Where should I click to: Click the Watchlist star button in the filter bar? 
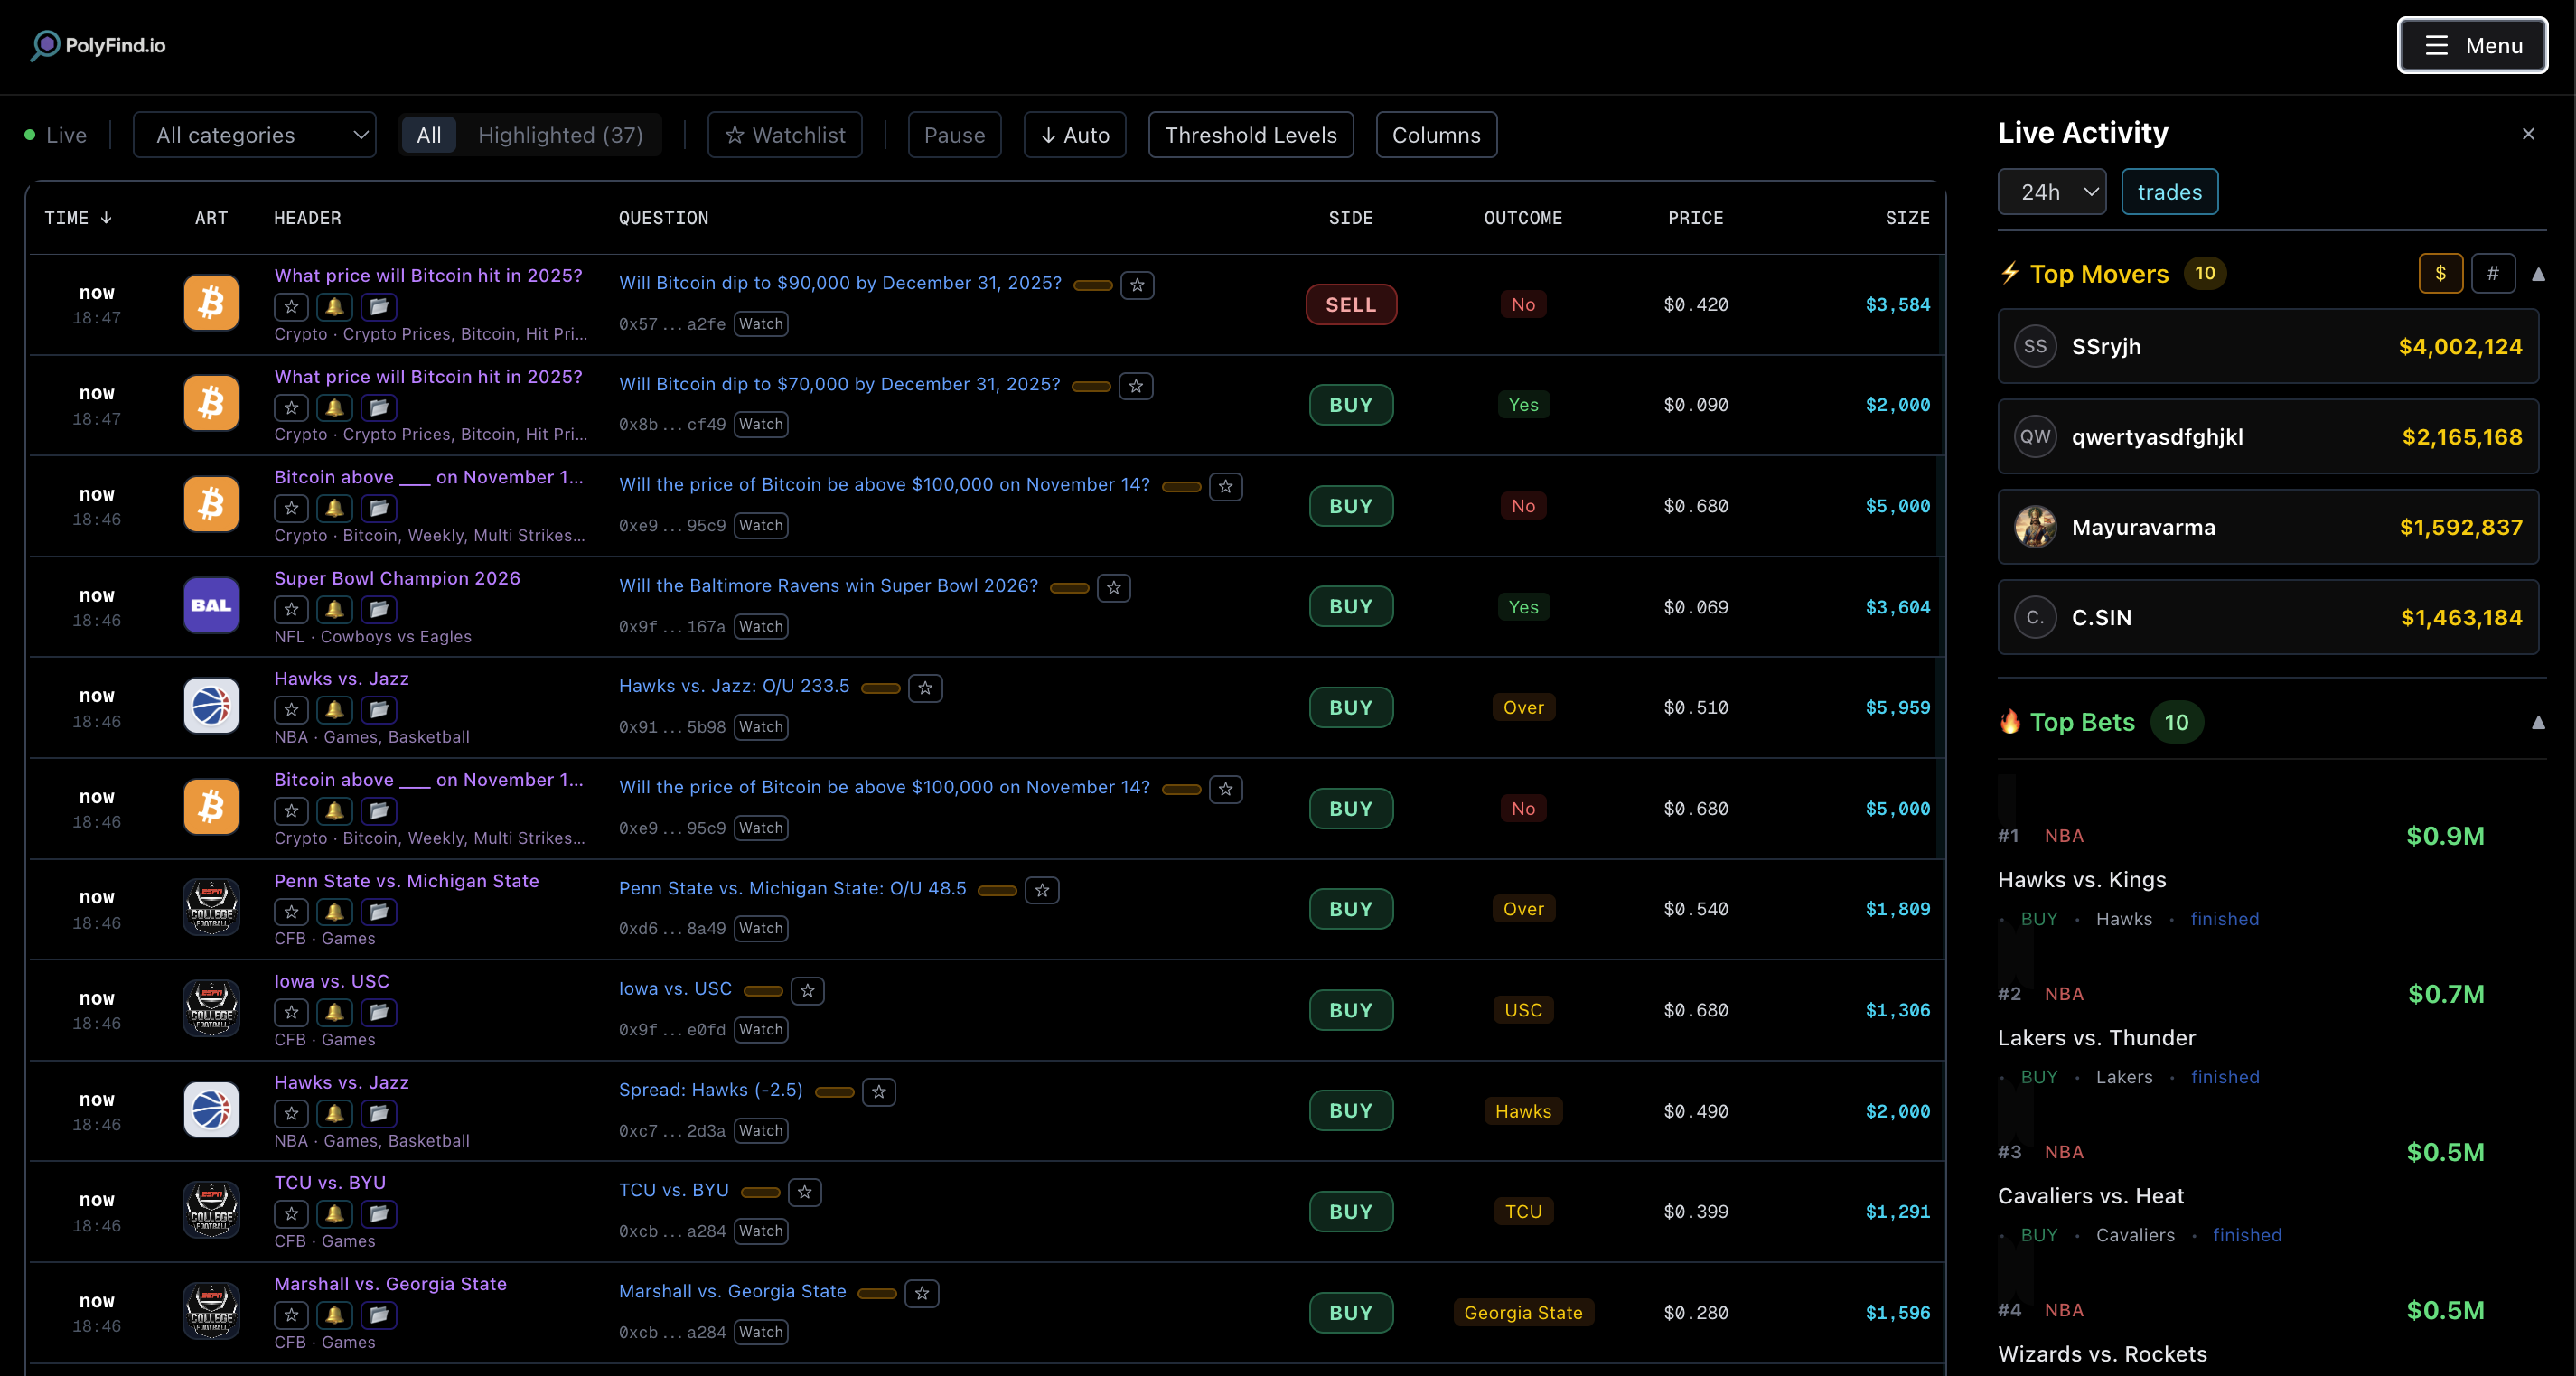click(x=784, y=134)
